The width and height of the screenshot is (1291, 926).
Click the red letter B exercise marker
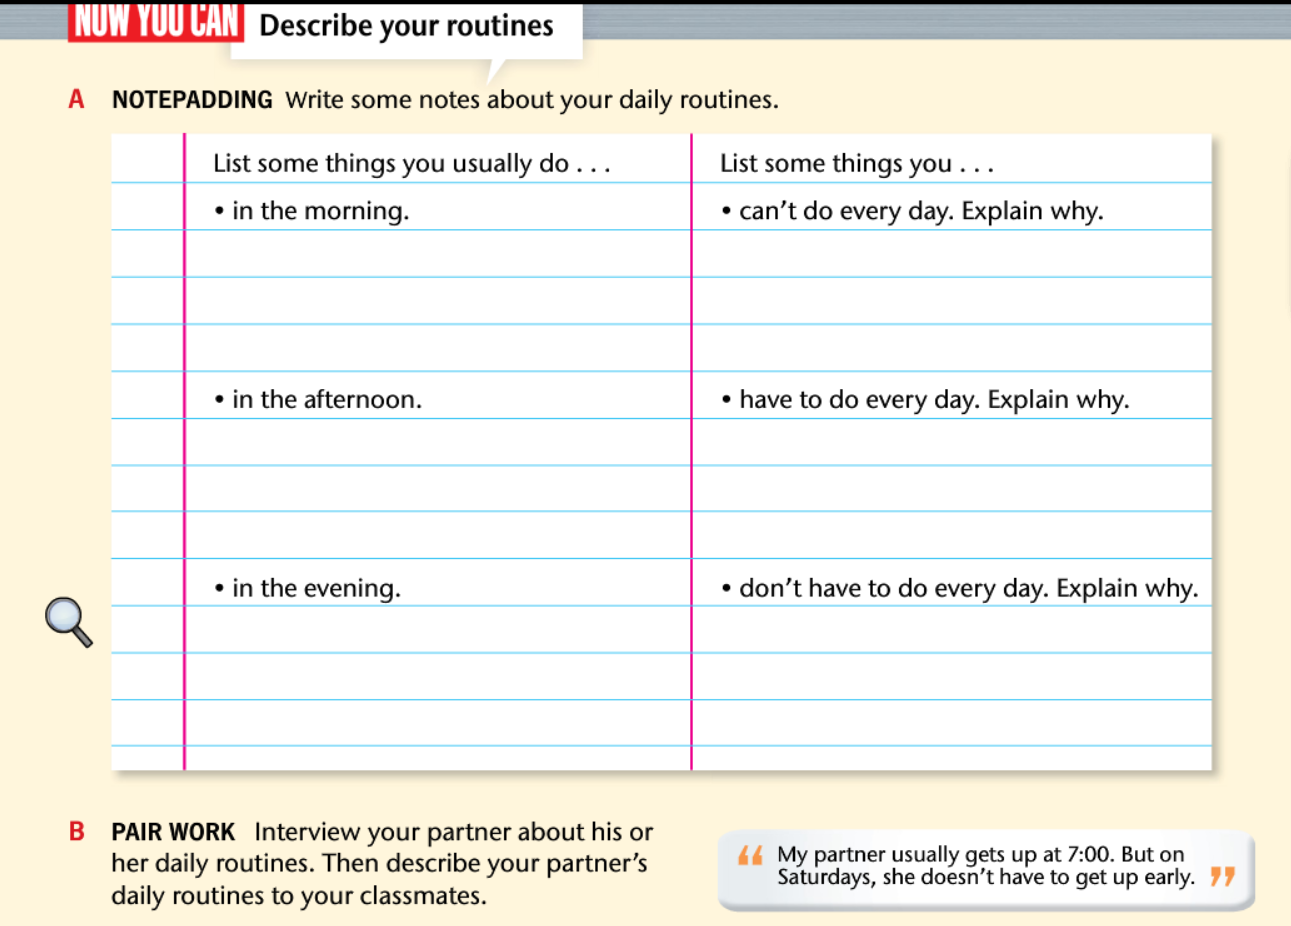pyautogui.click(x=77, y=832)
